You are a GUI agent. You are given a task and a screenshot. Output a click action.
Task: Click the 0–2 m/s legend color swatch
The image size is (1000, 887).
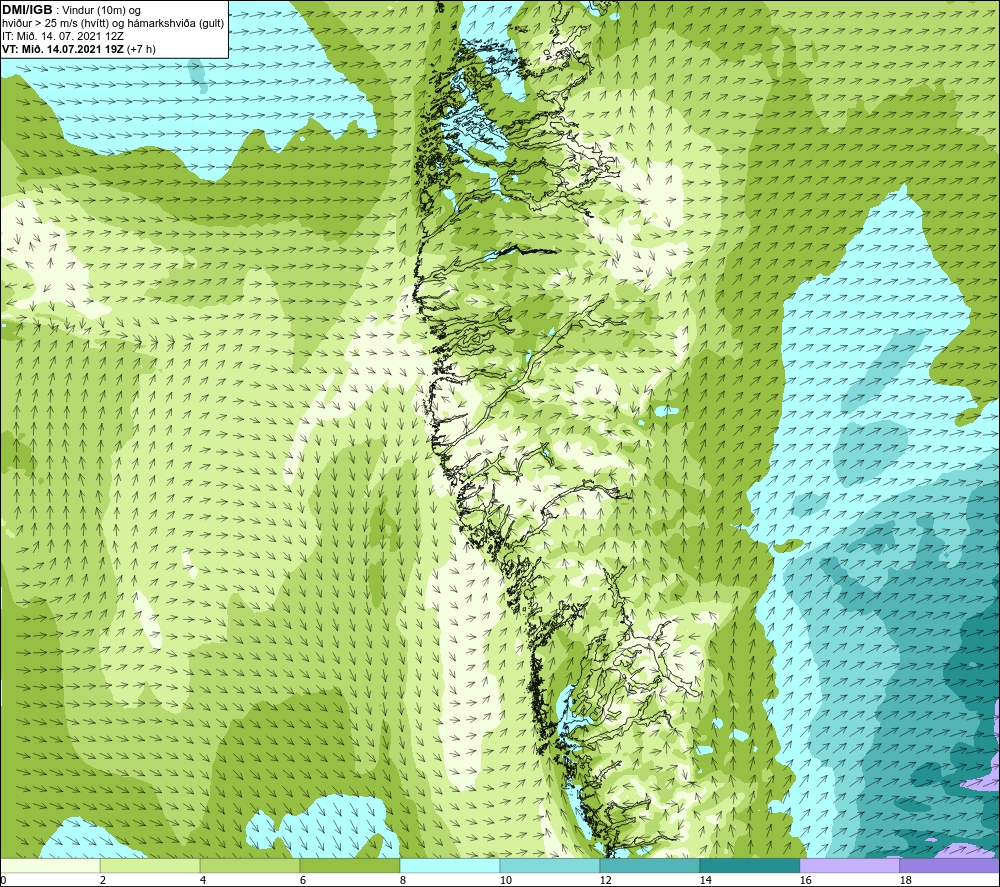tap(50, 865)
